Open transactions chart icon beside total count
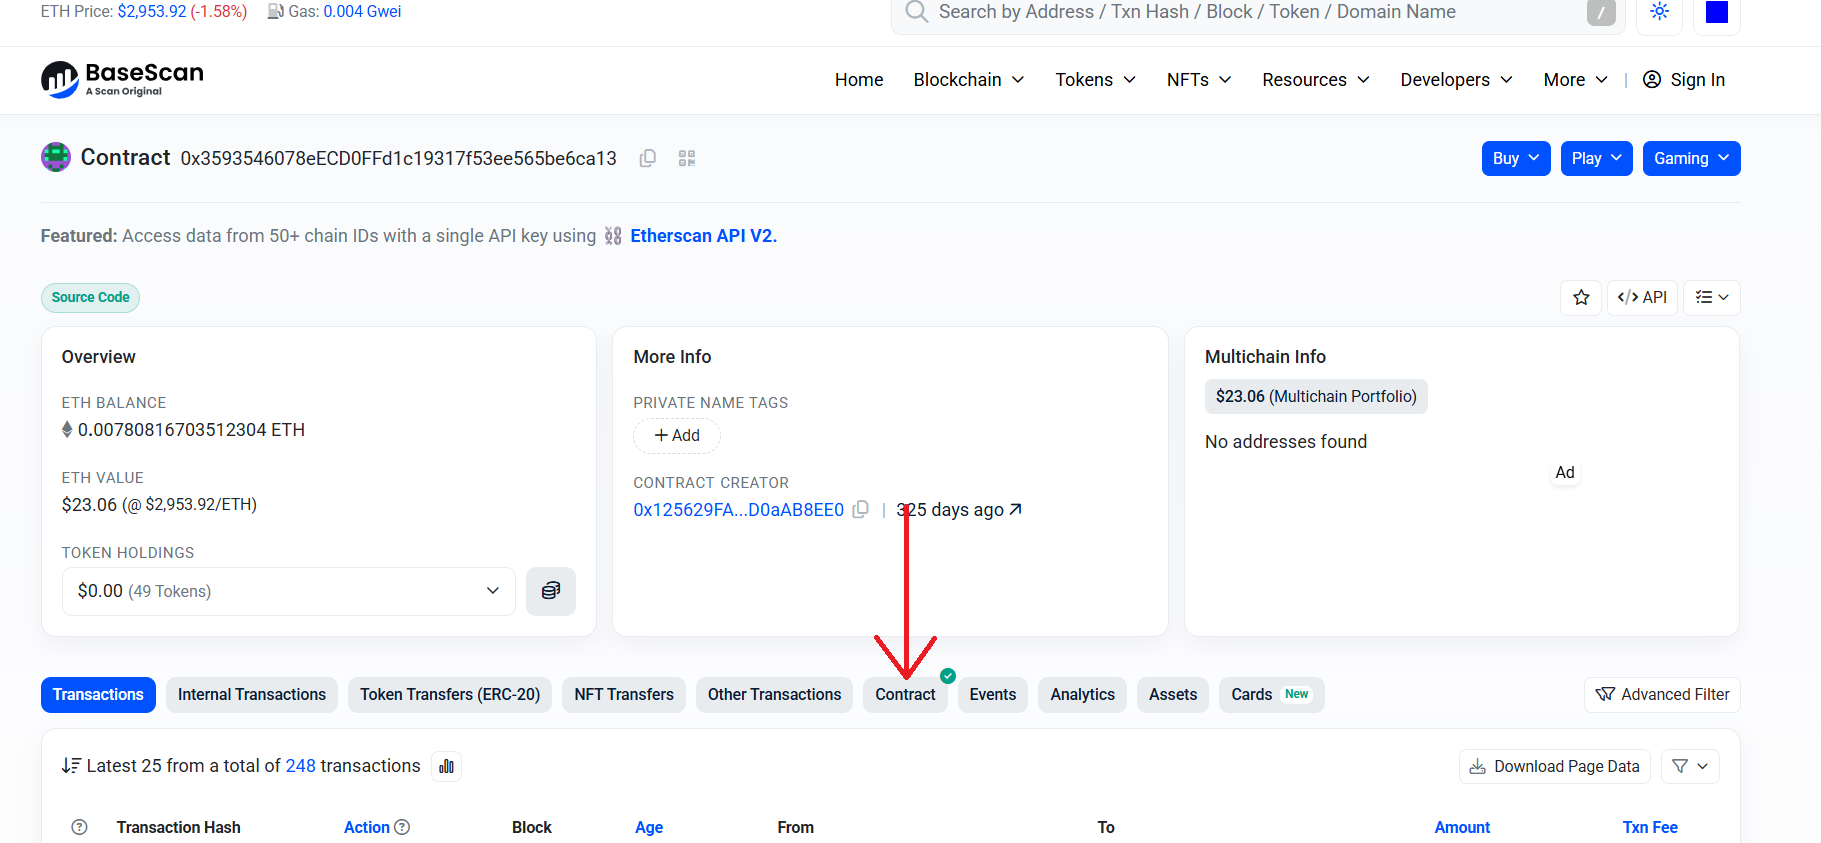 [446, 766]
